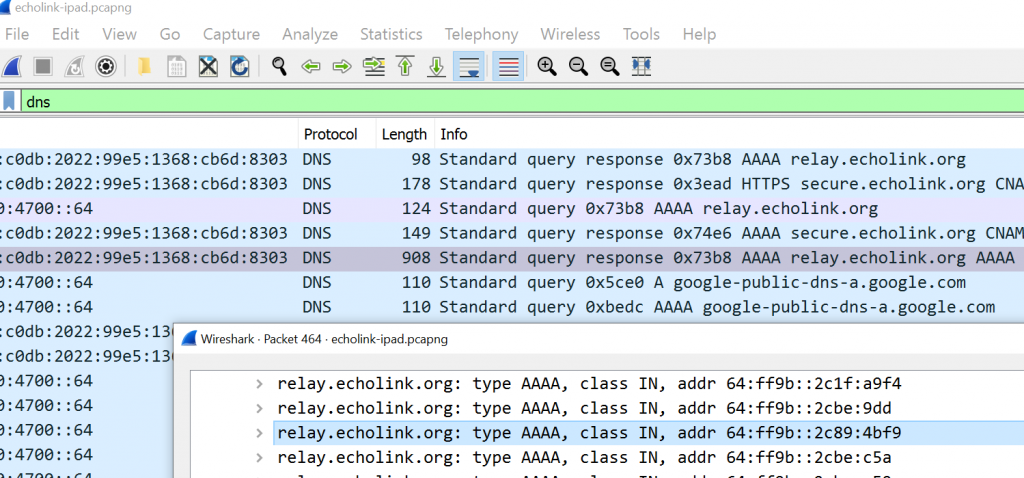Expand the 64:ff9b::2cbe:c5a answer record
1024x478 pixels.
coord(260,457)
